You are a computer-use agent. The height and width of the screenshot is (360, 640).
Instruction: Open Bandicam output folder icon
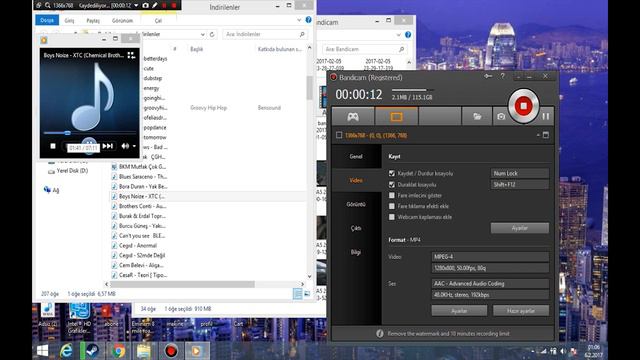(477, 117)
